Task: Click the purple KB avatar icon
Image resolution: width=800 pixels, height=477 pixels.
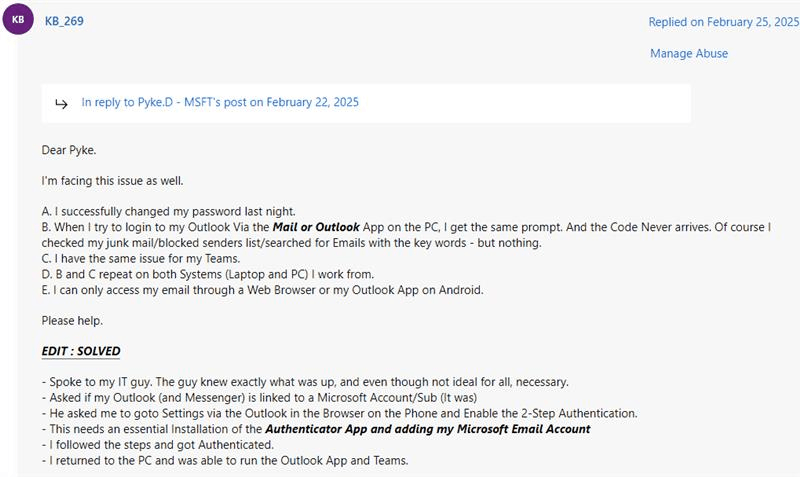Action: 18,19
